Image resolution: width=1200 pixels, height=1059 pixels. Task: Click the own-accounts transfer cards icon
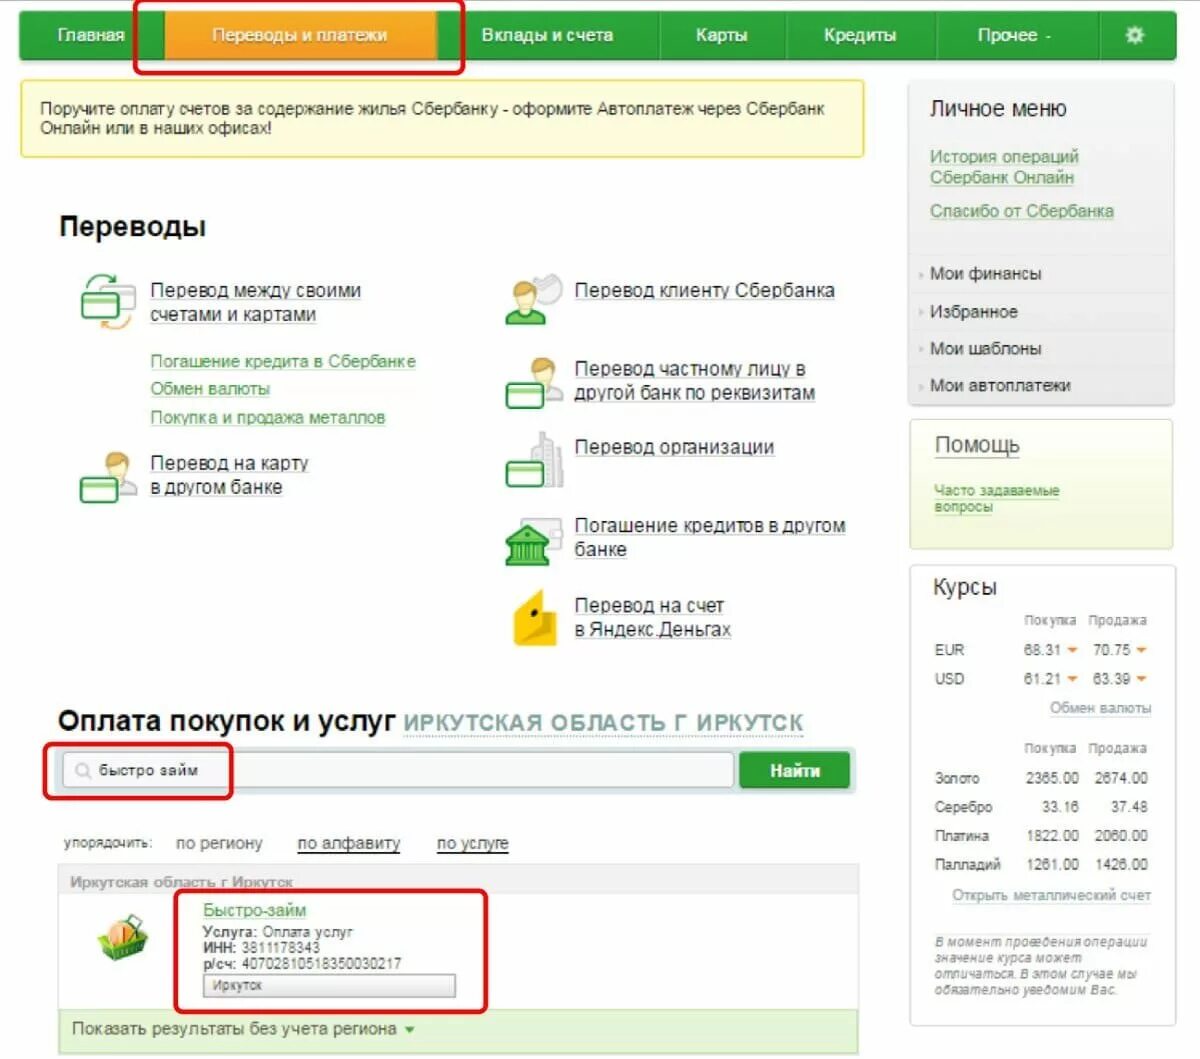click(x=106, y=301)
